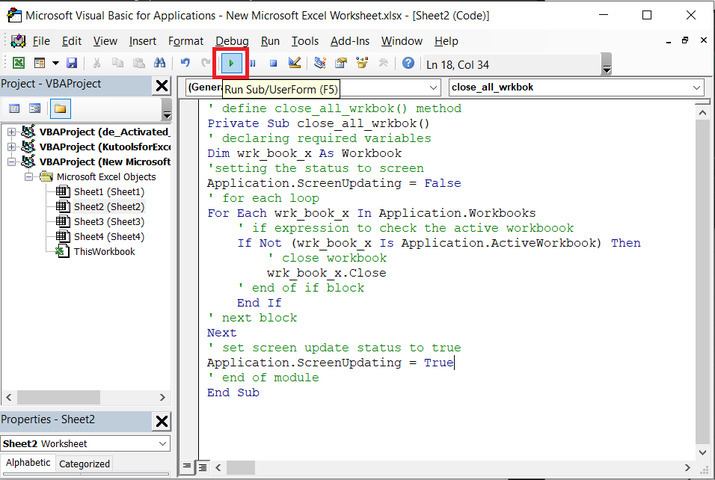Click the Find binoculars icon
The height and width of the screenshot is (480, 715).
(159, 63)
